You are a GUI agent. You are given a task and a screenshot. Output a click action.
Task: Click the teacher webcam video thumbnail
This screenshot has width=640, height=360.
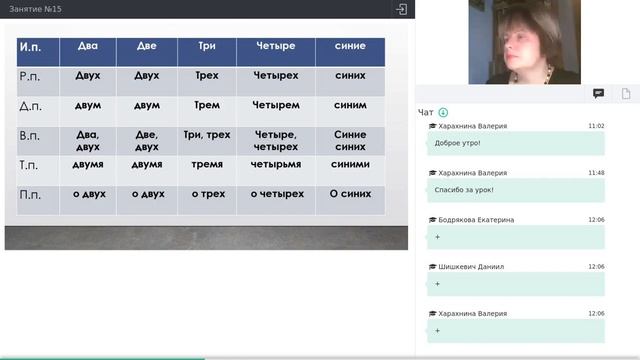pos(524,42)
